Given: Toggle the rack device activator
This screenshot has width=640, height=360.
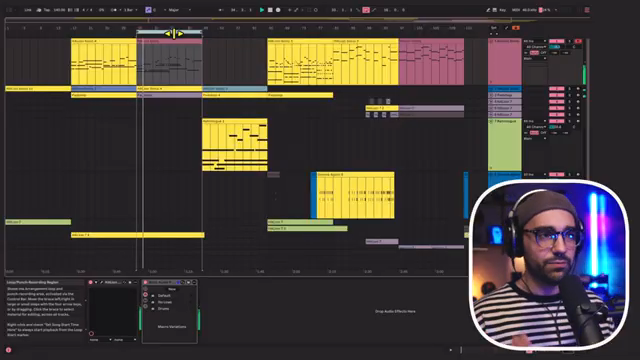Looking at the screenshot, I should click(146, 282).
